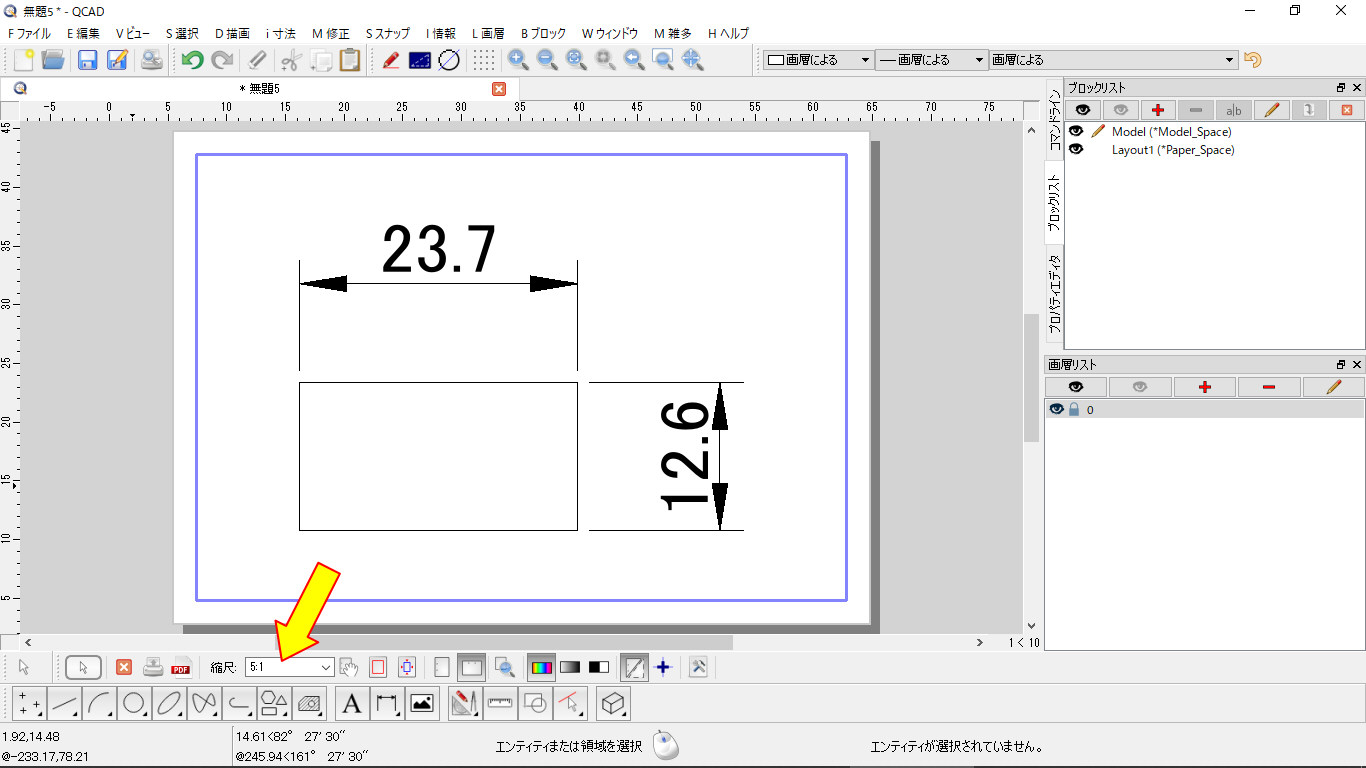This screenshot has height=768, width=1366.
Task: Toggle visibility of Layout1 (*Paper_Space) block
Action: pyautogui.click(x=1076, y=149)
